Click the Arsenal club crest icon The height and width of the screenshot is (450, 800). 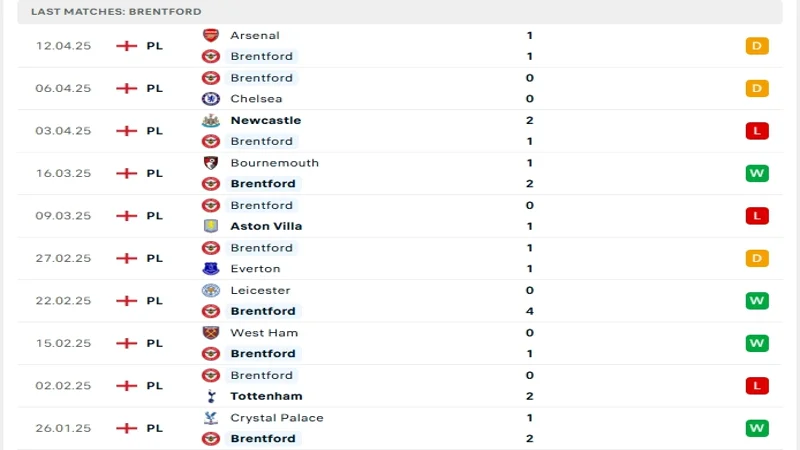click(211, 35)
